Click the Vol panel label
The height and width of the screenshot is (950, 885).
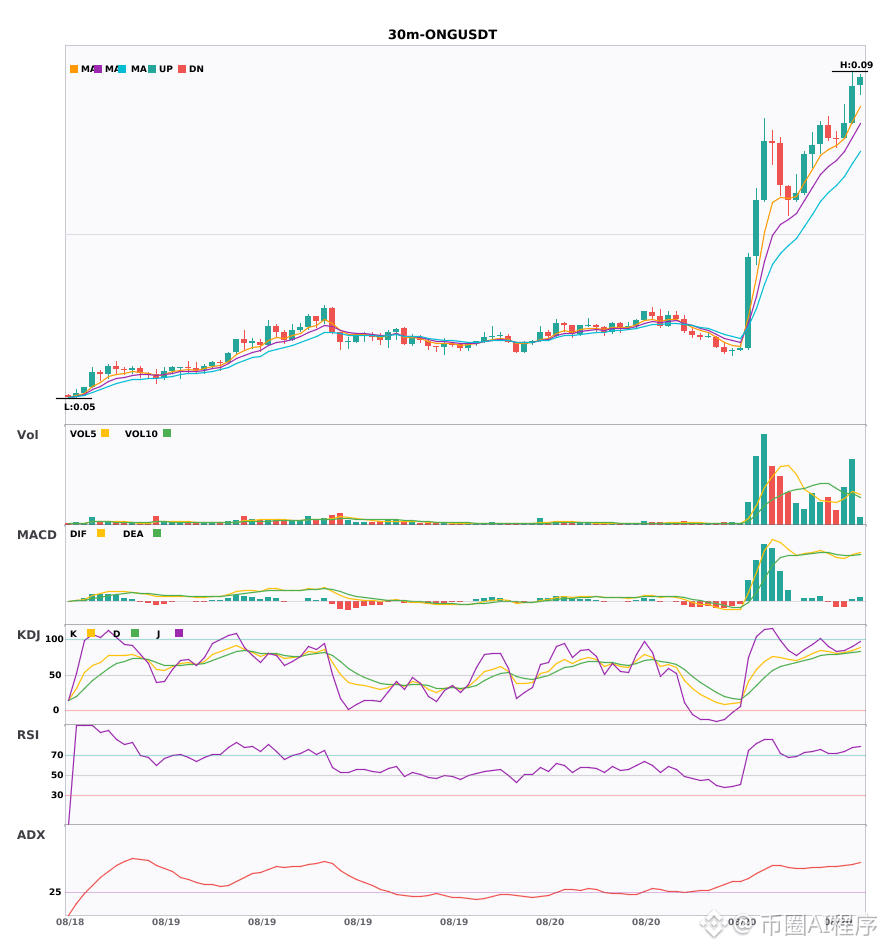click(27, 435)
